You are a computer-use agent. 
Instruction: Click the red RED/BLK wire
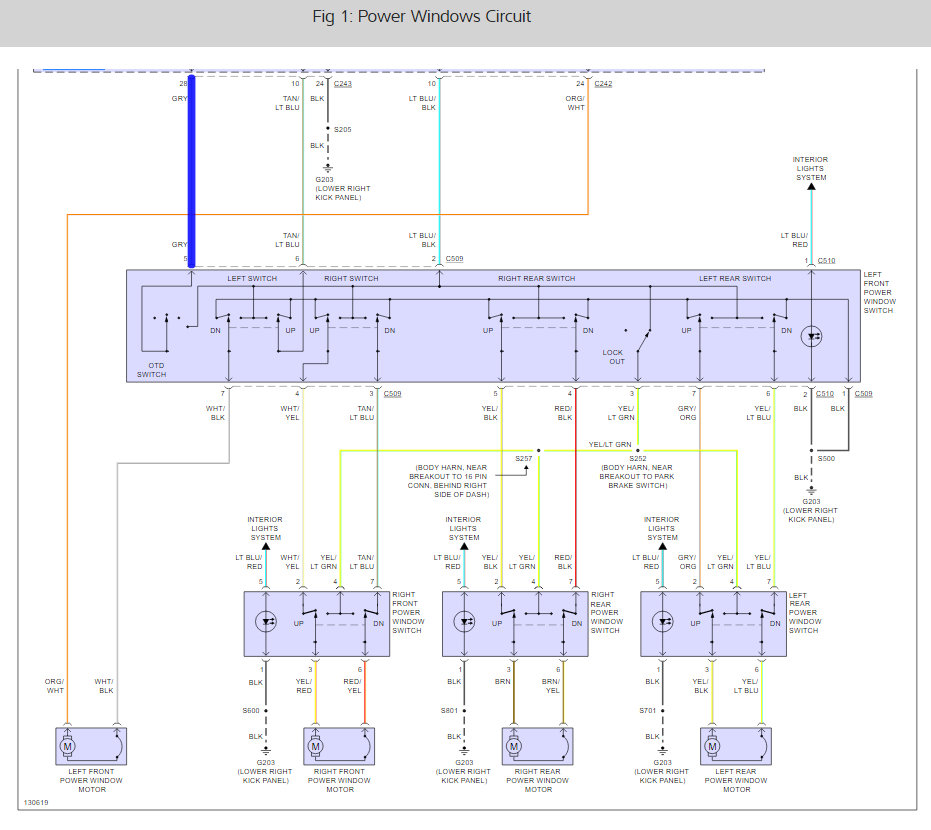575,487
